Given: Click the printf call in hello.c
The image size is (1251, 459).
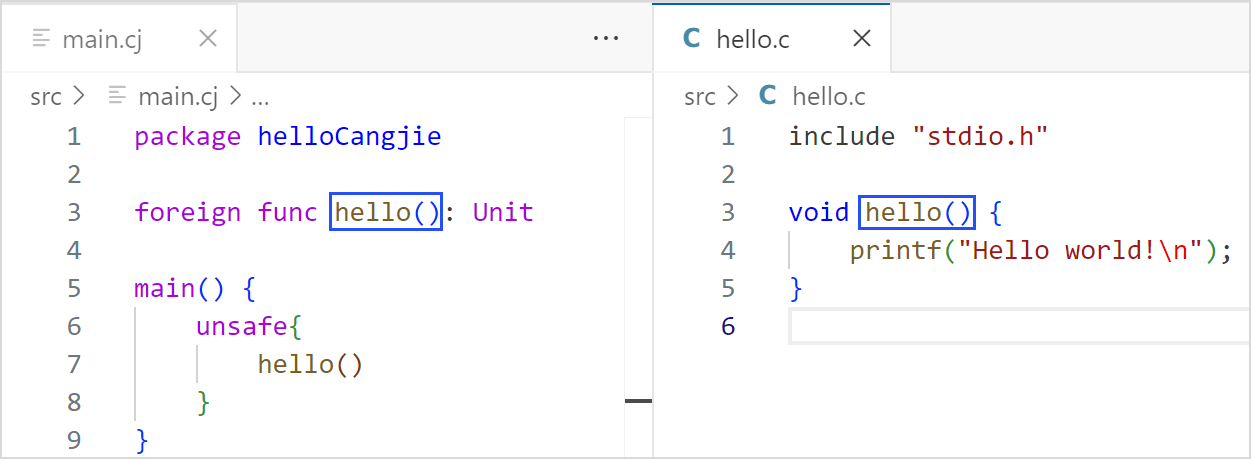Looking at the screenshot, I should tap(892, 250).
